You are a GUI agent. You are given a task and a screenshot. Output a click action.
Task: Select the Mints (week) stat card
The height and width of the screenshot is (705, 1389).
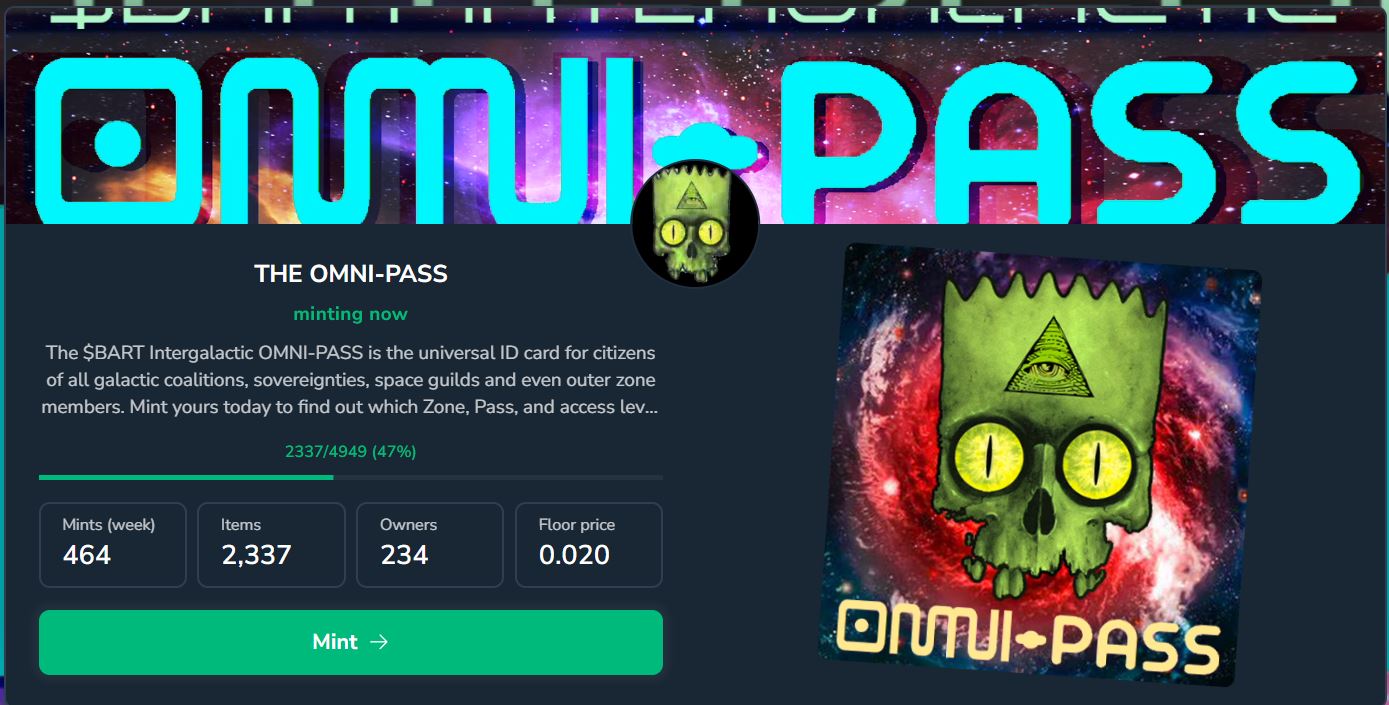(113, 545)
